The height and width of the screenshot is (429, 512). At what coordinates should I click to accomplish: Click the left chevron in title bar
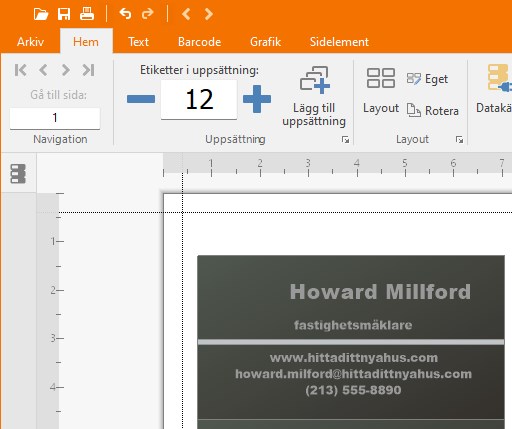186,14
